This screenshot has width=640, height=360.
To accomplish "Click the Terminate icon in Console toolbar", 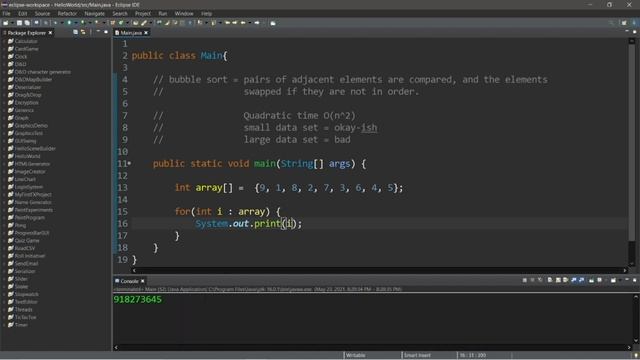I will [524, 280].
